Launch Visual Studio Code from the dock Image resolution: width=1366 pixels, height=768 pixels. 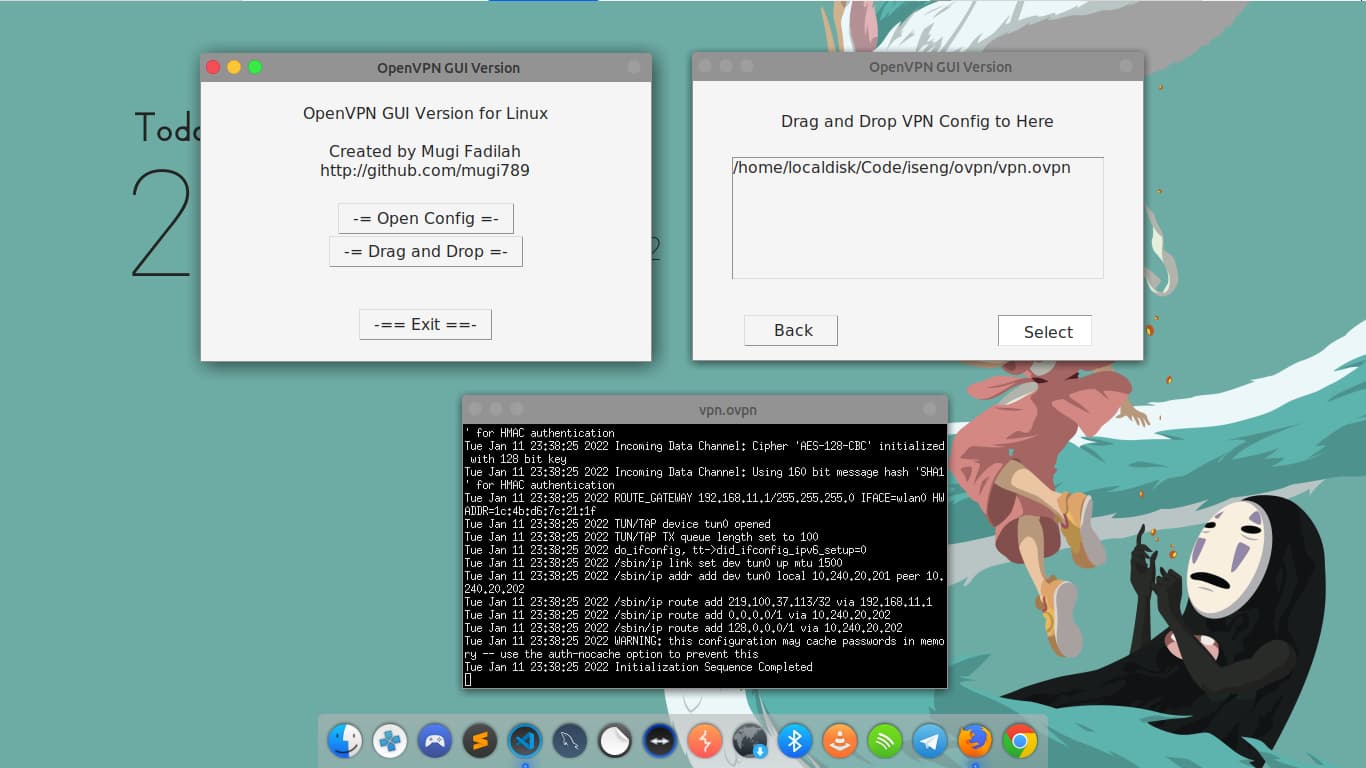[525, 740]
